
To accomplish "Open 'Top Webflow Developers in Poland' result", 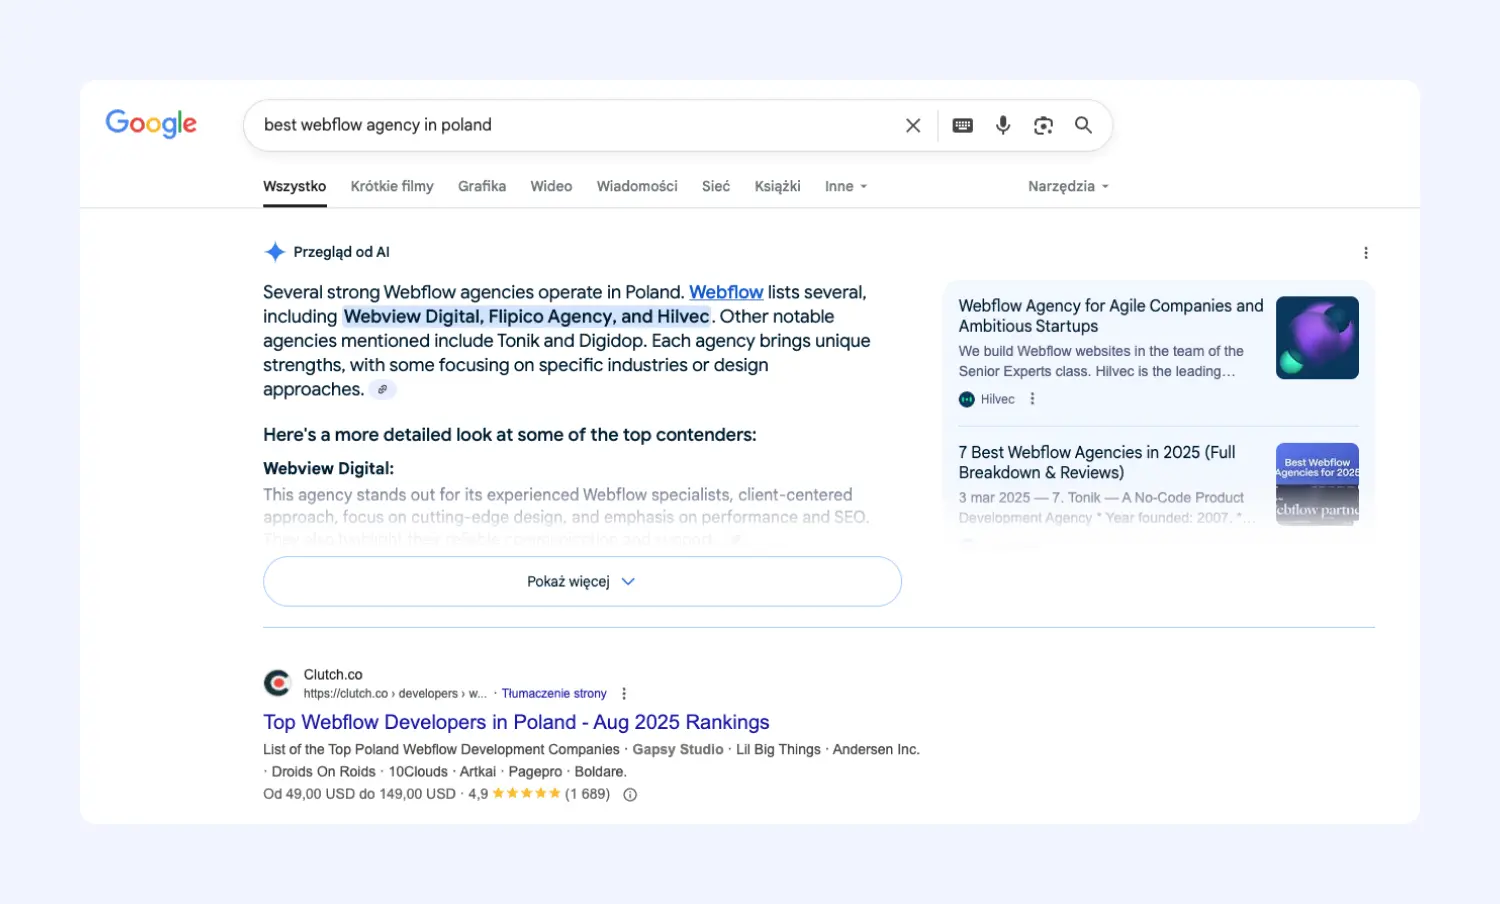I will [x=516, y=722].
